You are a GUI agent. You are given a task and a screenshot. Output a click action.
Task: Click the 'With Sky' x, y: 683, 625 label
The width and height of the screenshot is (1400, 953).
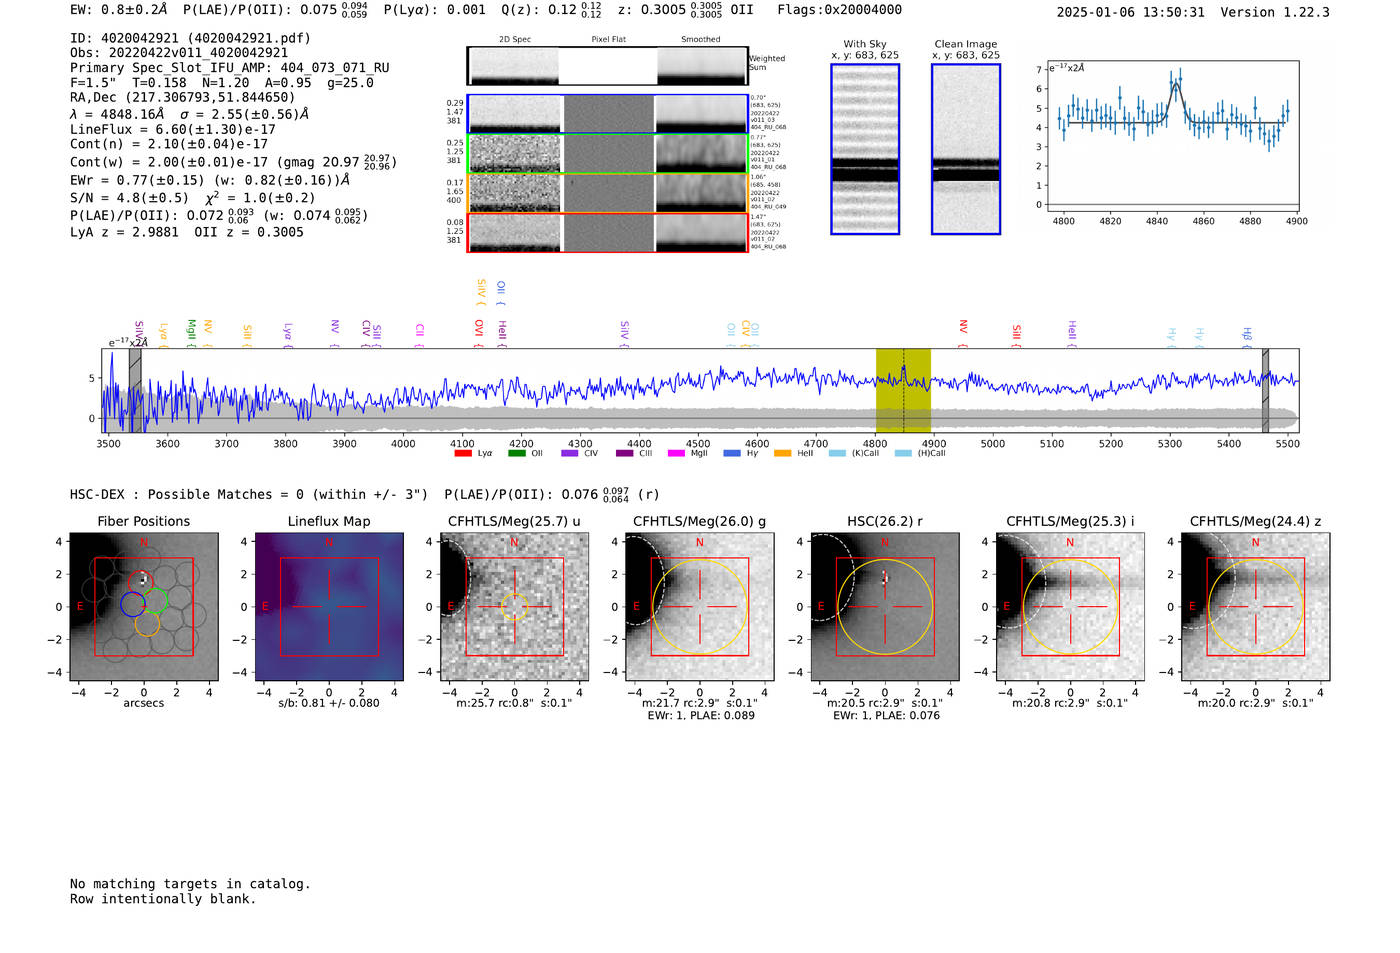pyautogui.click(x=865, y=50)
